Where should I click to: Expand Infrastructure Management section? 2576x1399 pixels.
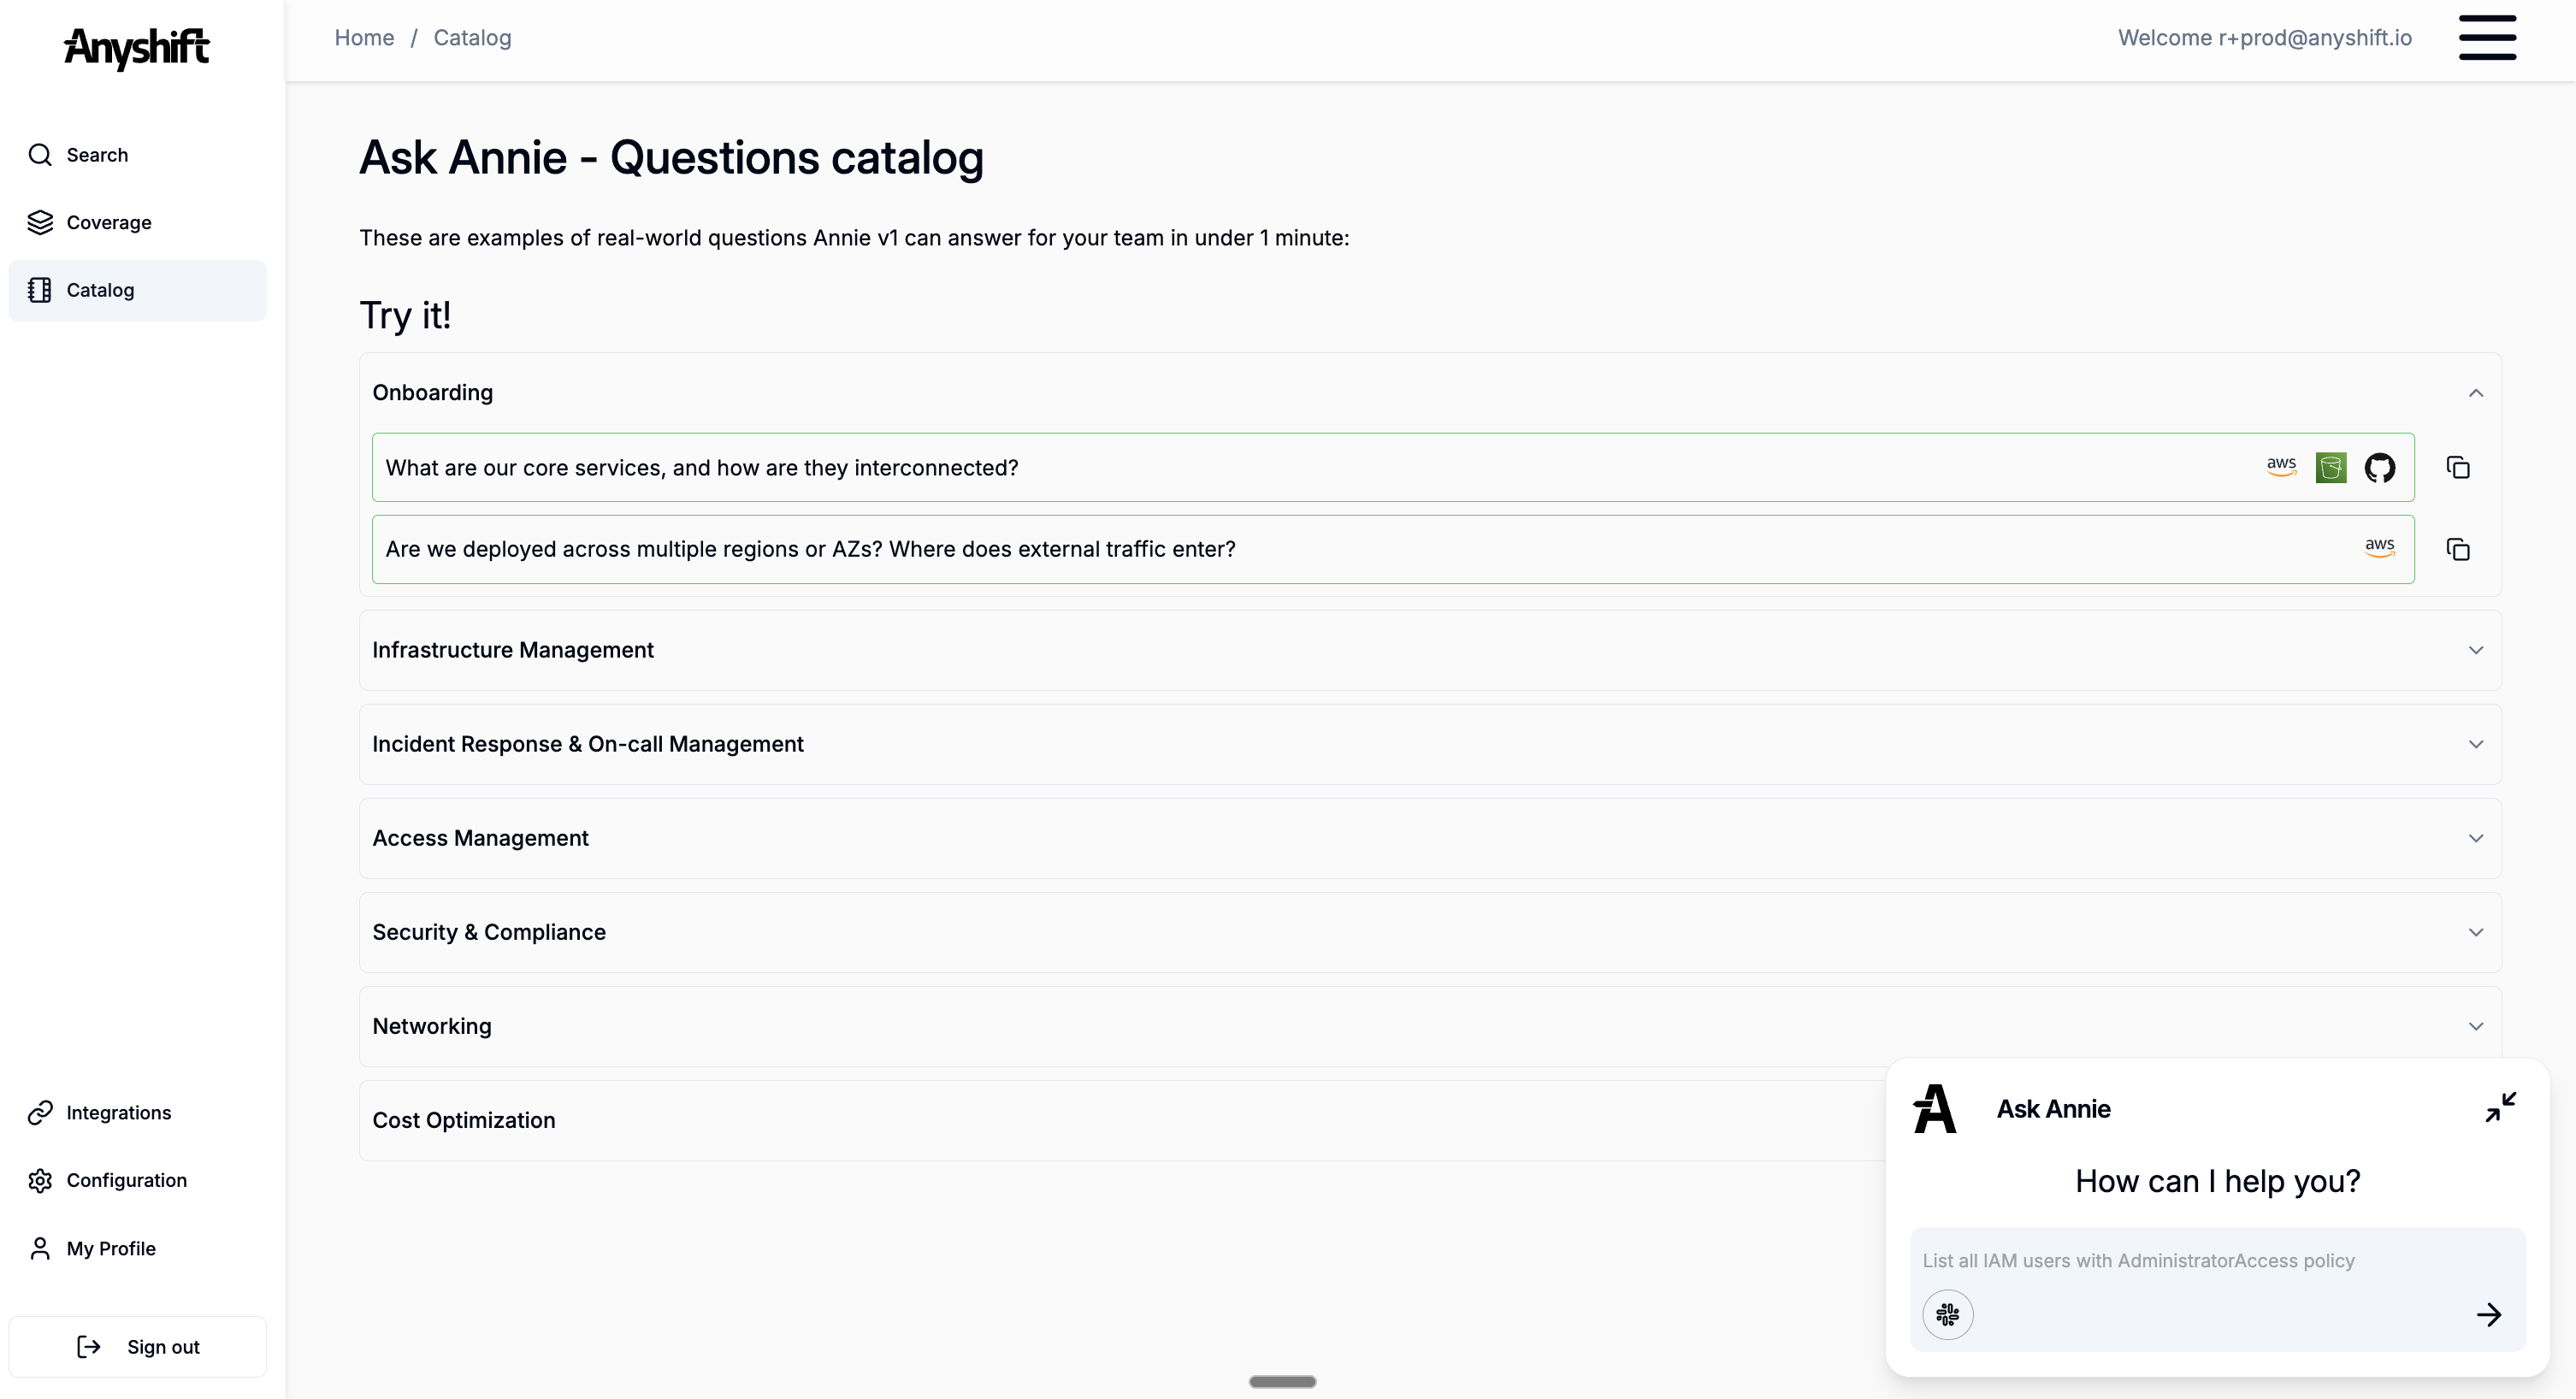pyautogui.click(x=2475, y=650)
